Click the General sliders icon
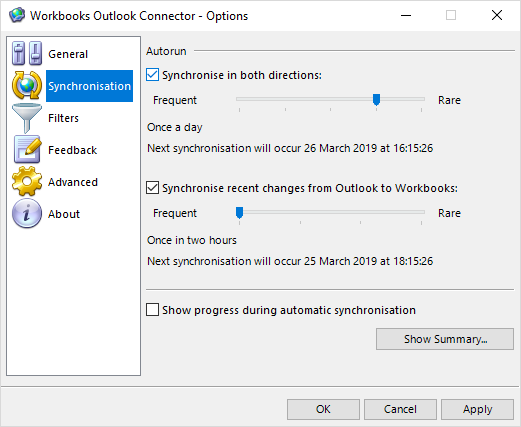Viewport: 521px width, 427px height. pos(27,53)
